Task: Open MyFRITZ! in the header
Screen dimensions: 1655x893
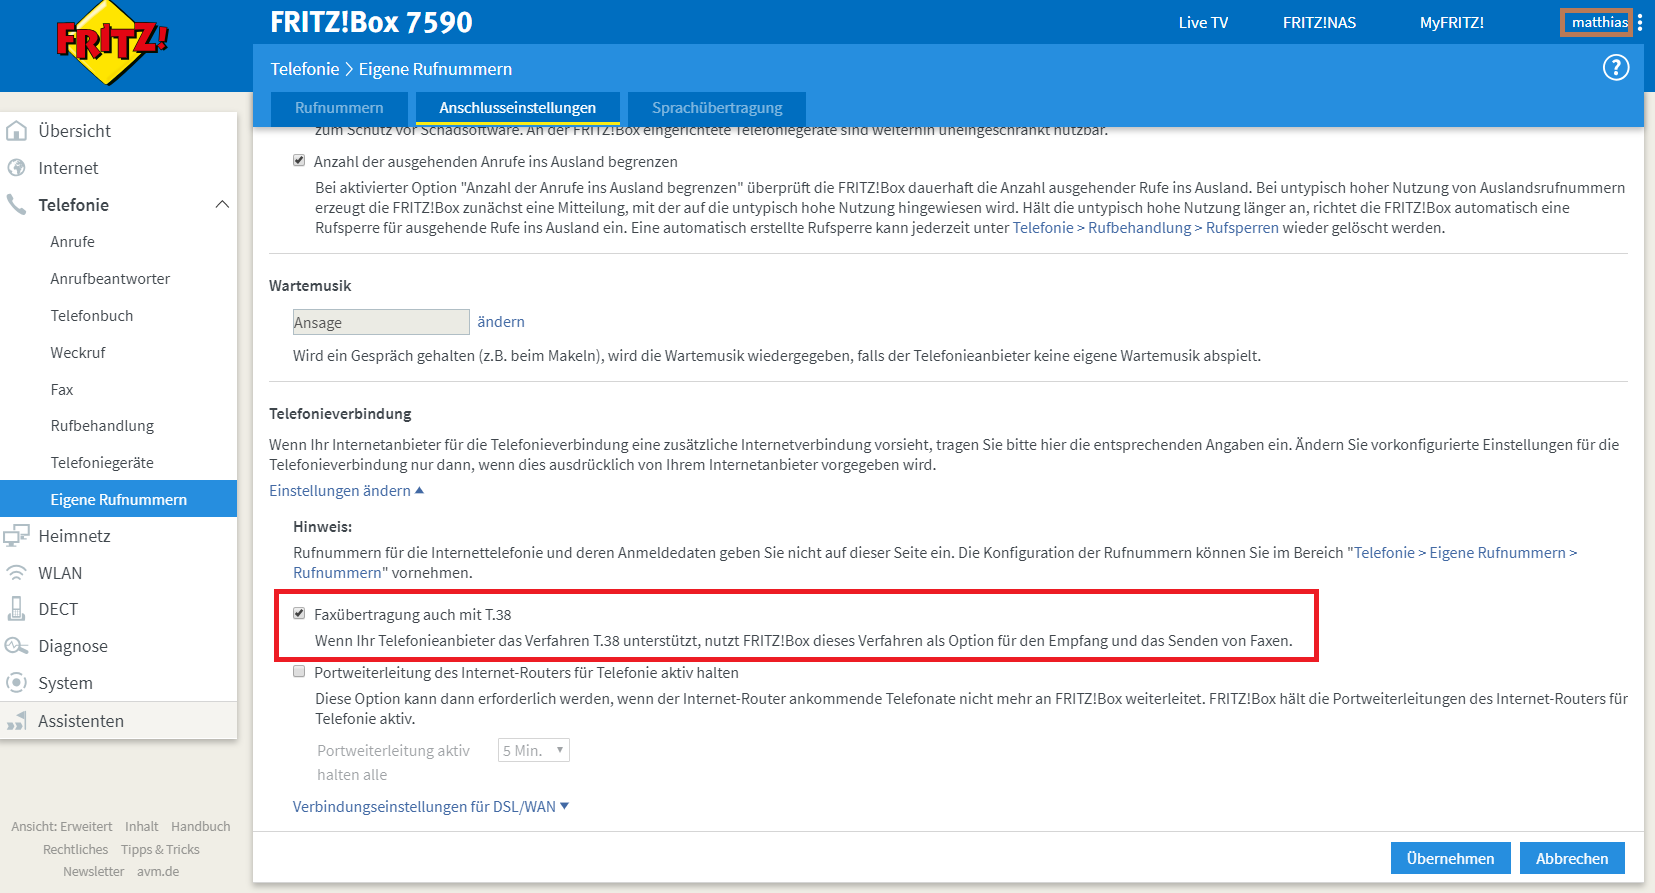Action: [x=1452, y=23]
